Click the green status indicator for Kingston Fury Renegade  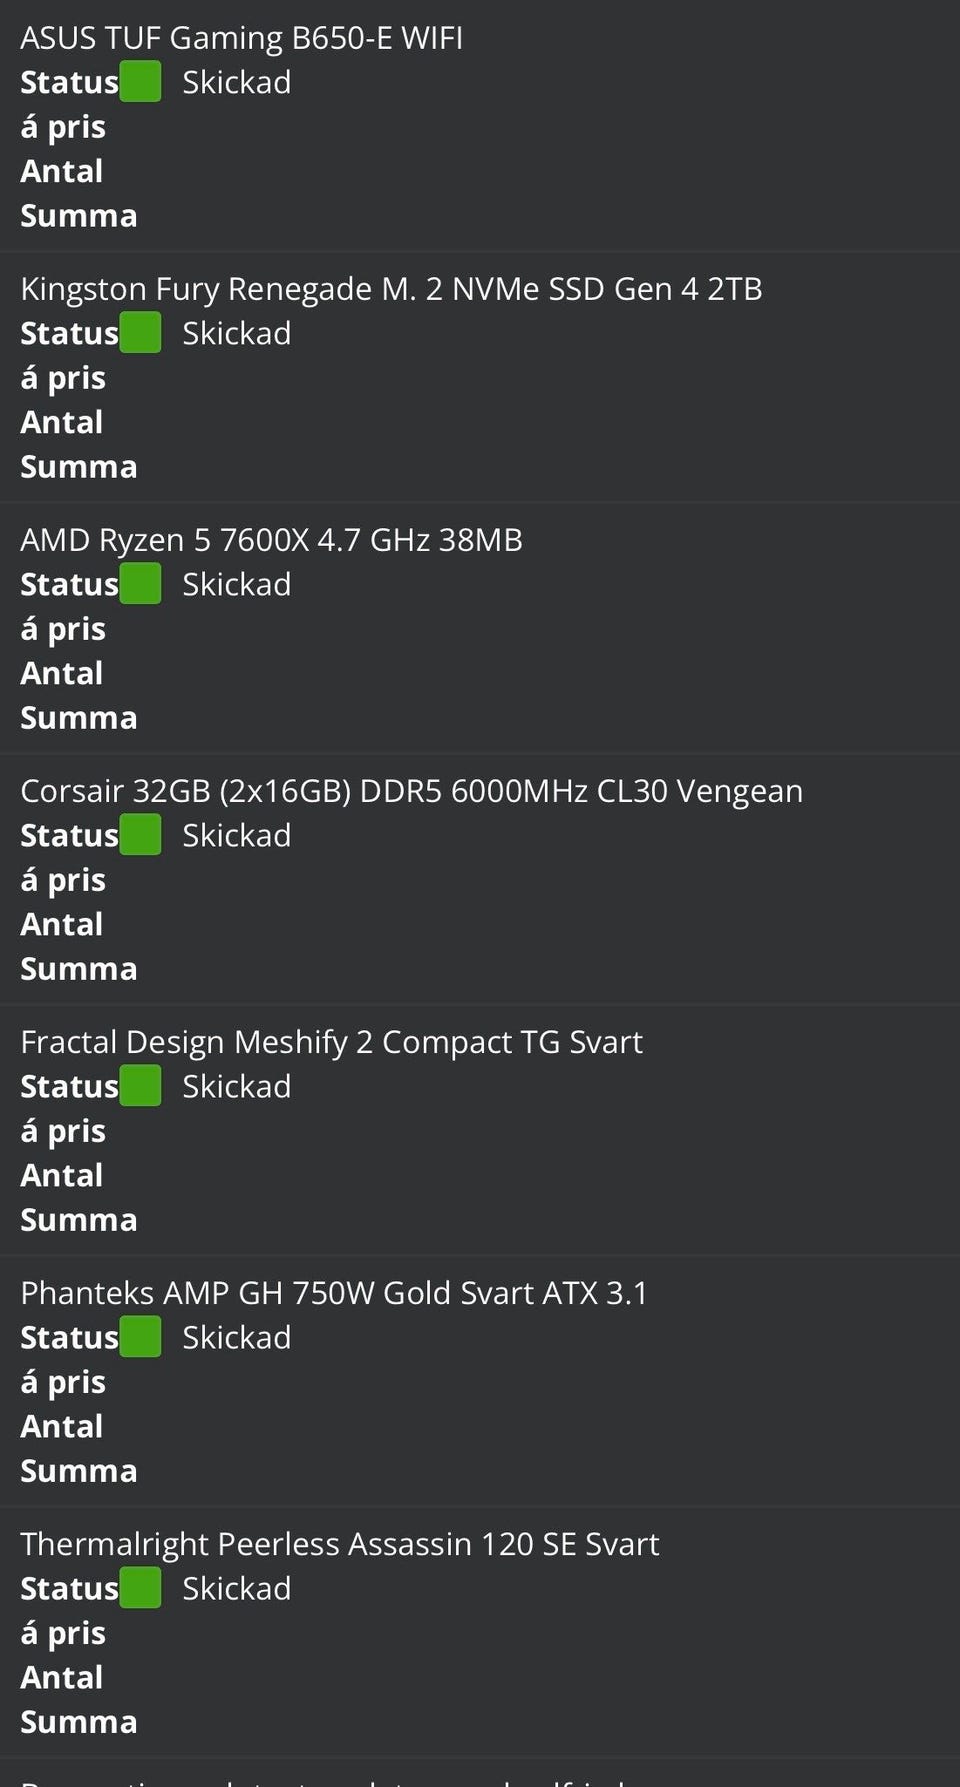click(141, 333)
